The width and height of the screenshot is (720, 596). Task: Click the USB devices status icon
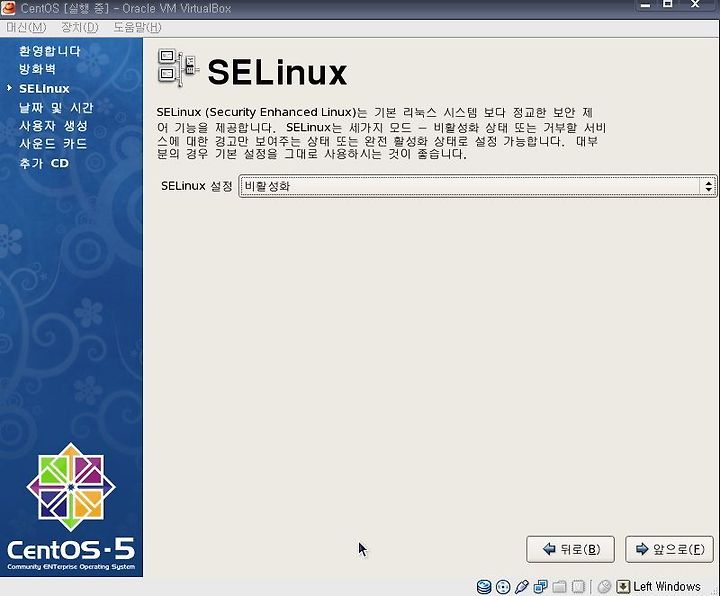coord(522,586)
